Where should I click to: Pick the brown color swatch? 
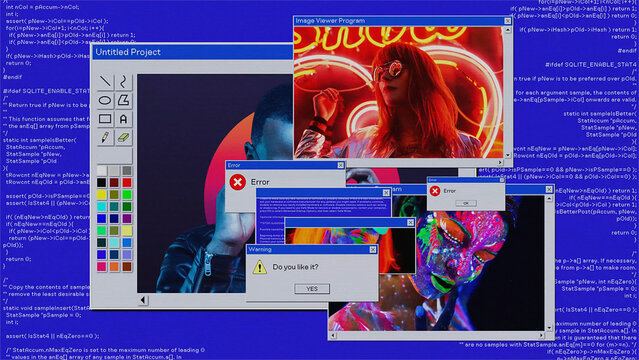tap(127, 267)
